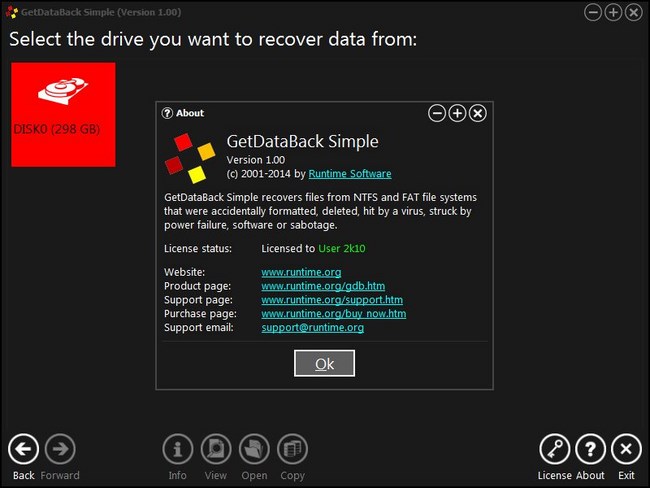Open the License key icon

click(555, 449)
